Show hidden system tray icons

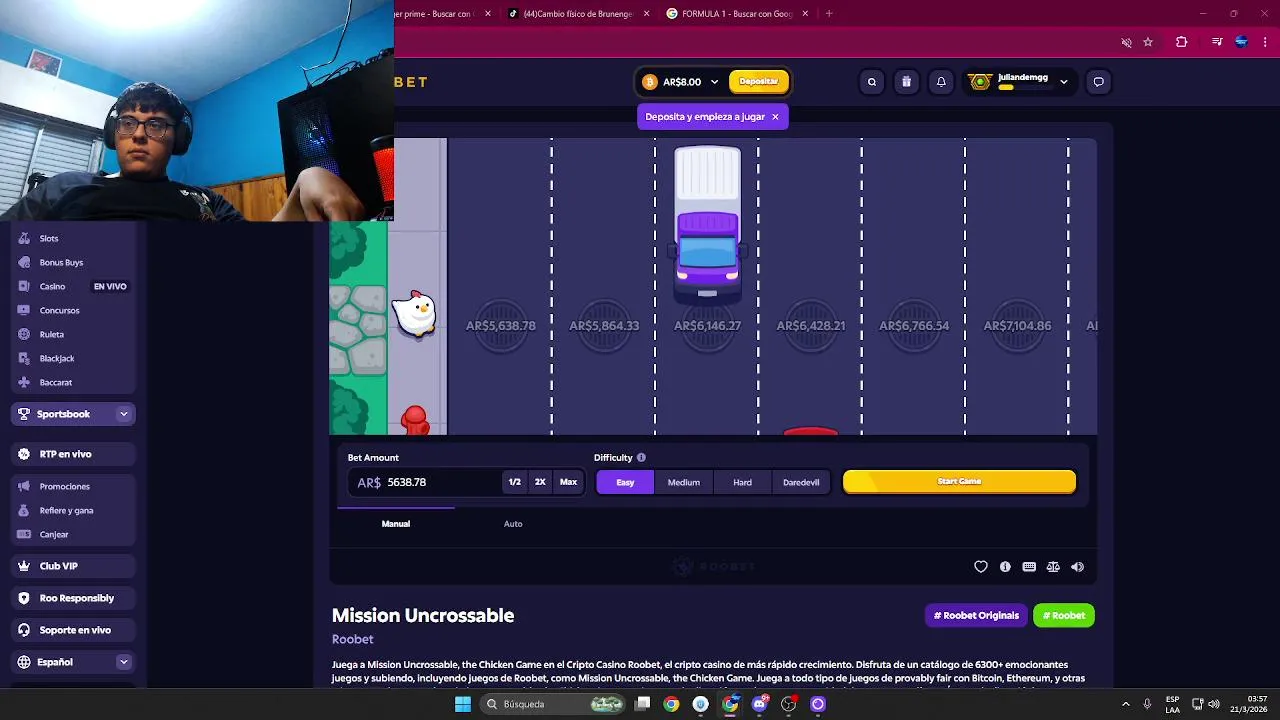1125,704
